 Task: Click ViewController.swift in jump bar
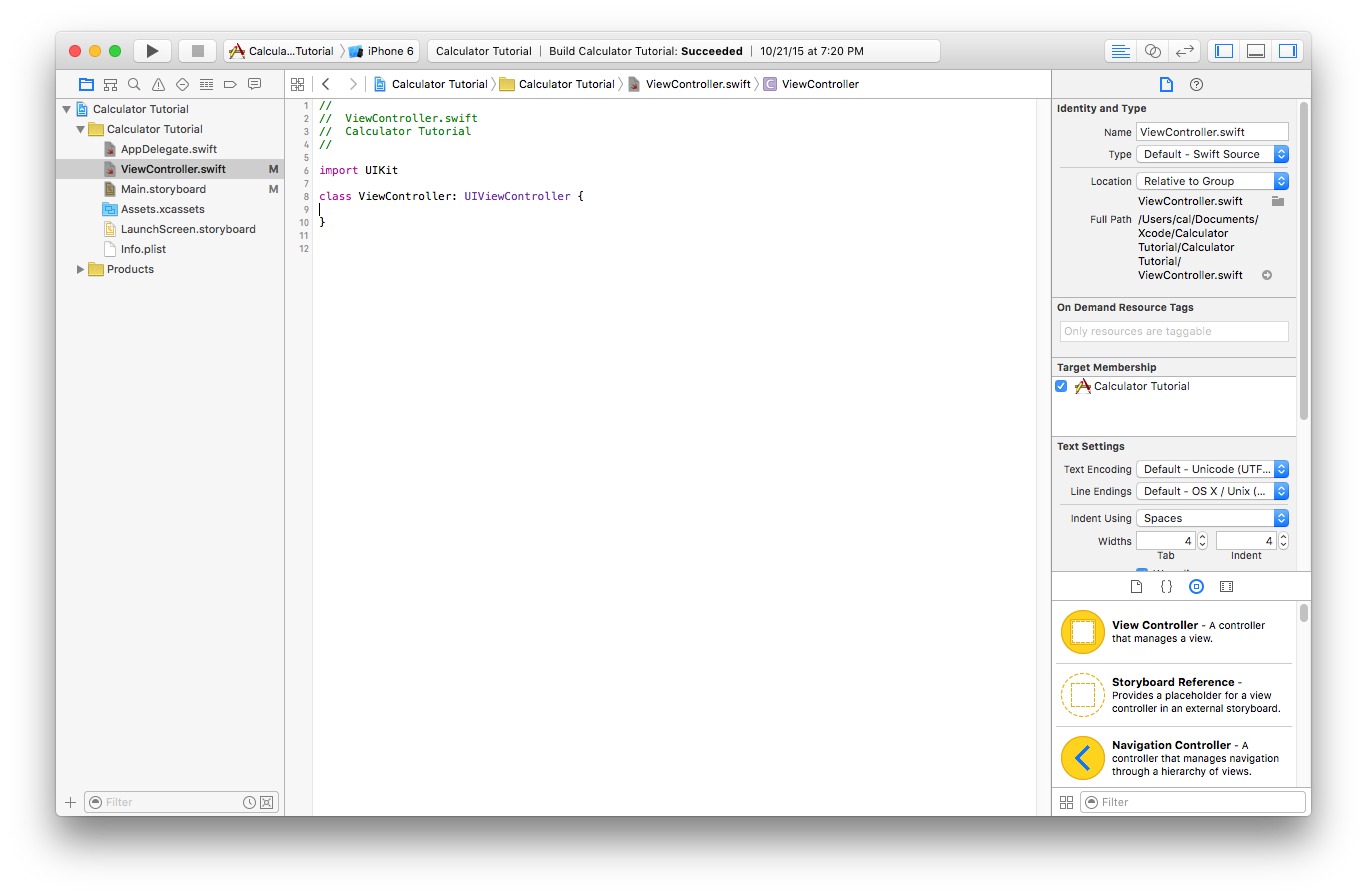pyautogui.click(x=689, y=84)
